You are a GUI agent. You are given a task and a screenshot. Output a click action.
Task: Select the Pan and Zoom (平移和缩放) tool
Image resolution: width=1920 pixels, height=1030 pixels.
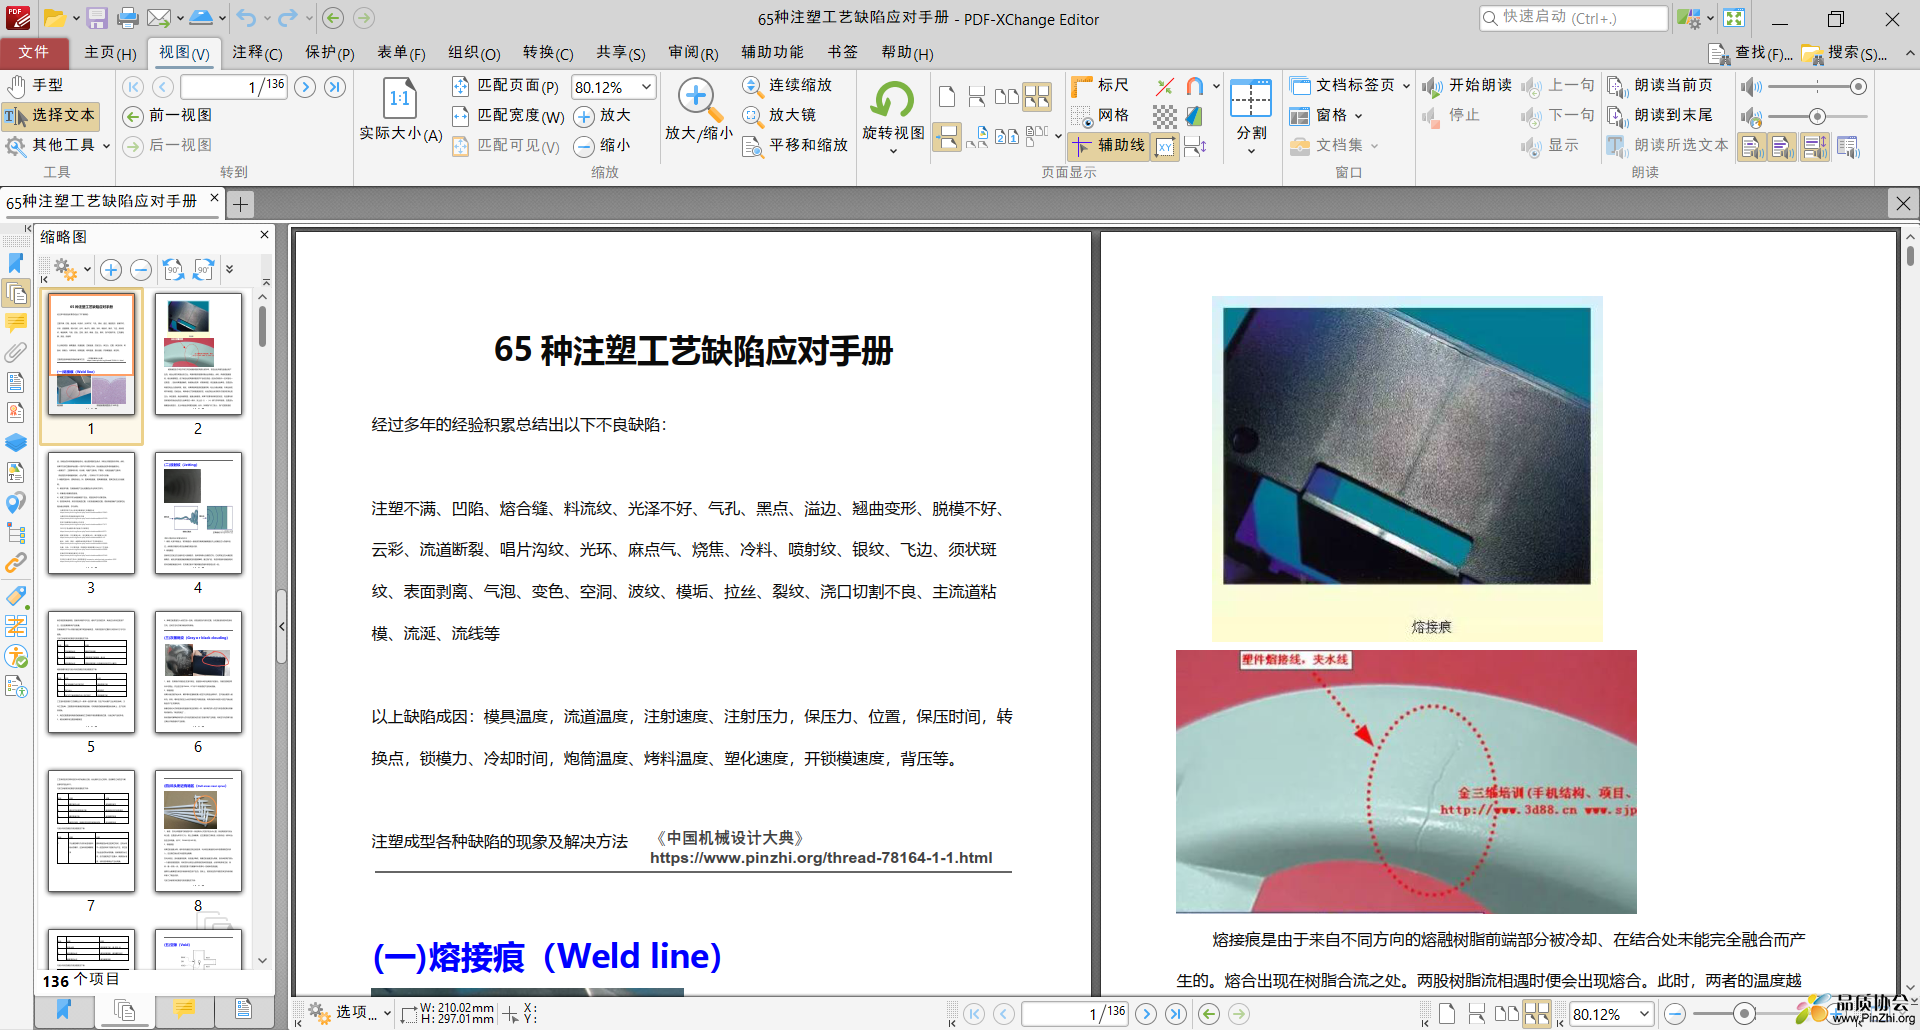[795, 146]
